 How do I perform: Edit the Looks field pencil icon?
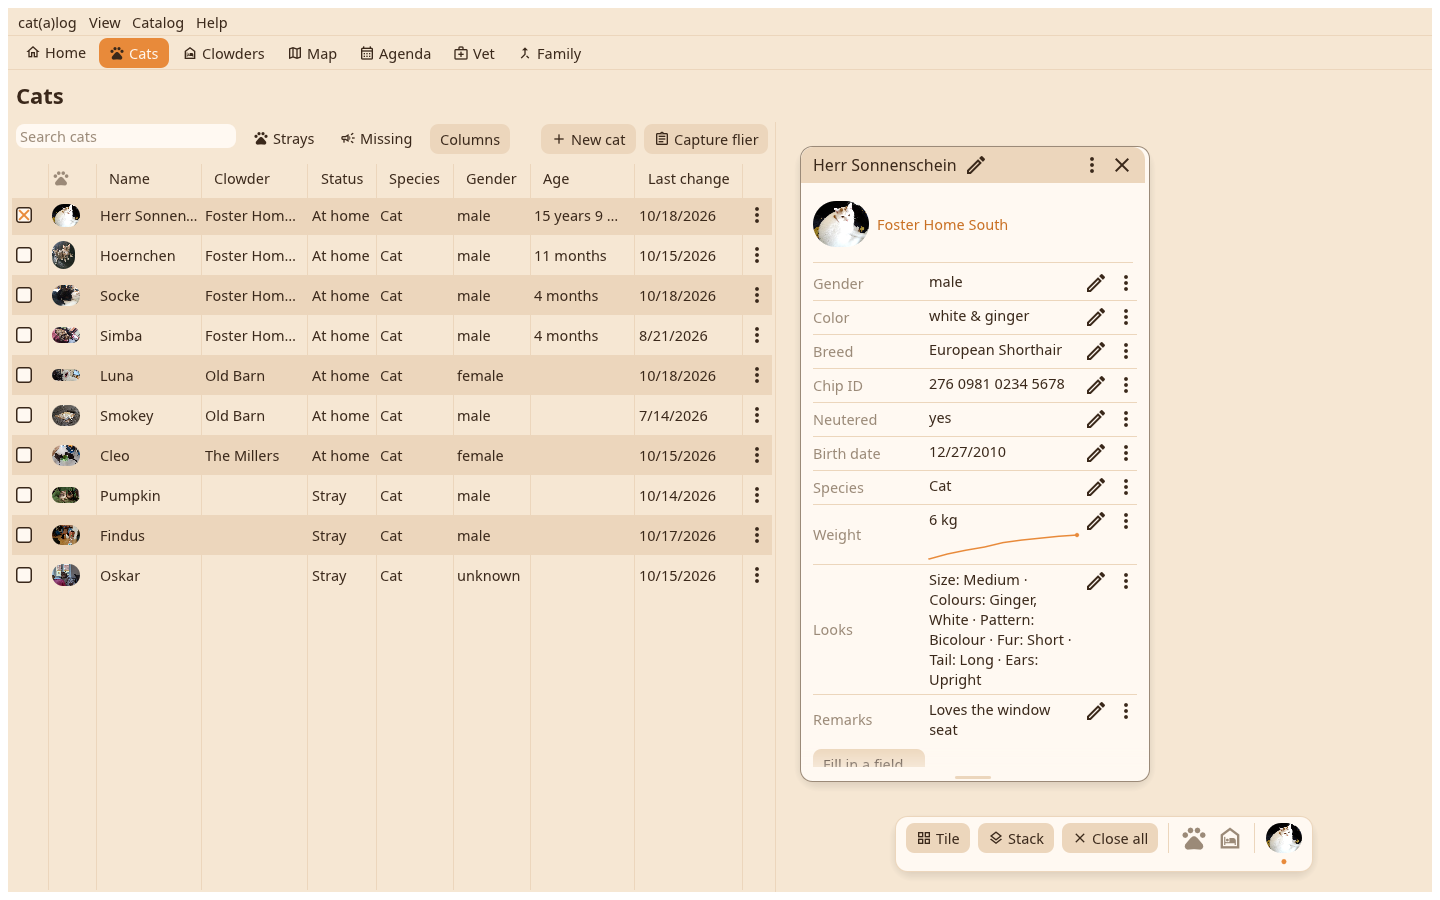(1096, 581)
